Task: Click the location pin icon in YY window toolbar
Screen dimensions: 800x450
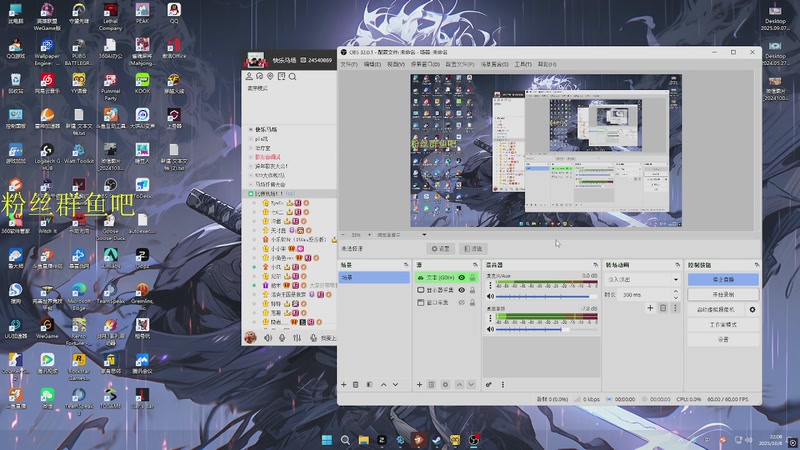Action: tap(270, 77)
